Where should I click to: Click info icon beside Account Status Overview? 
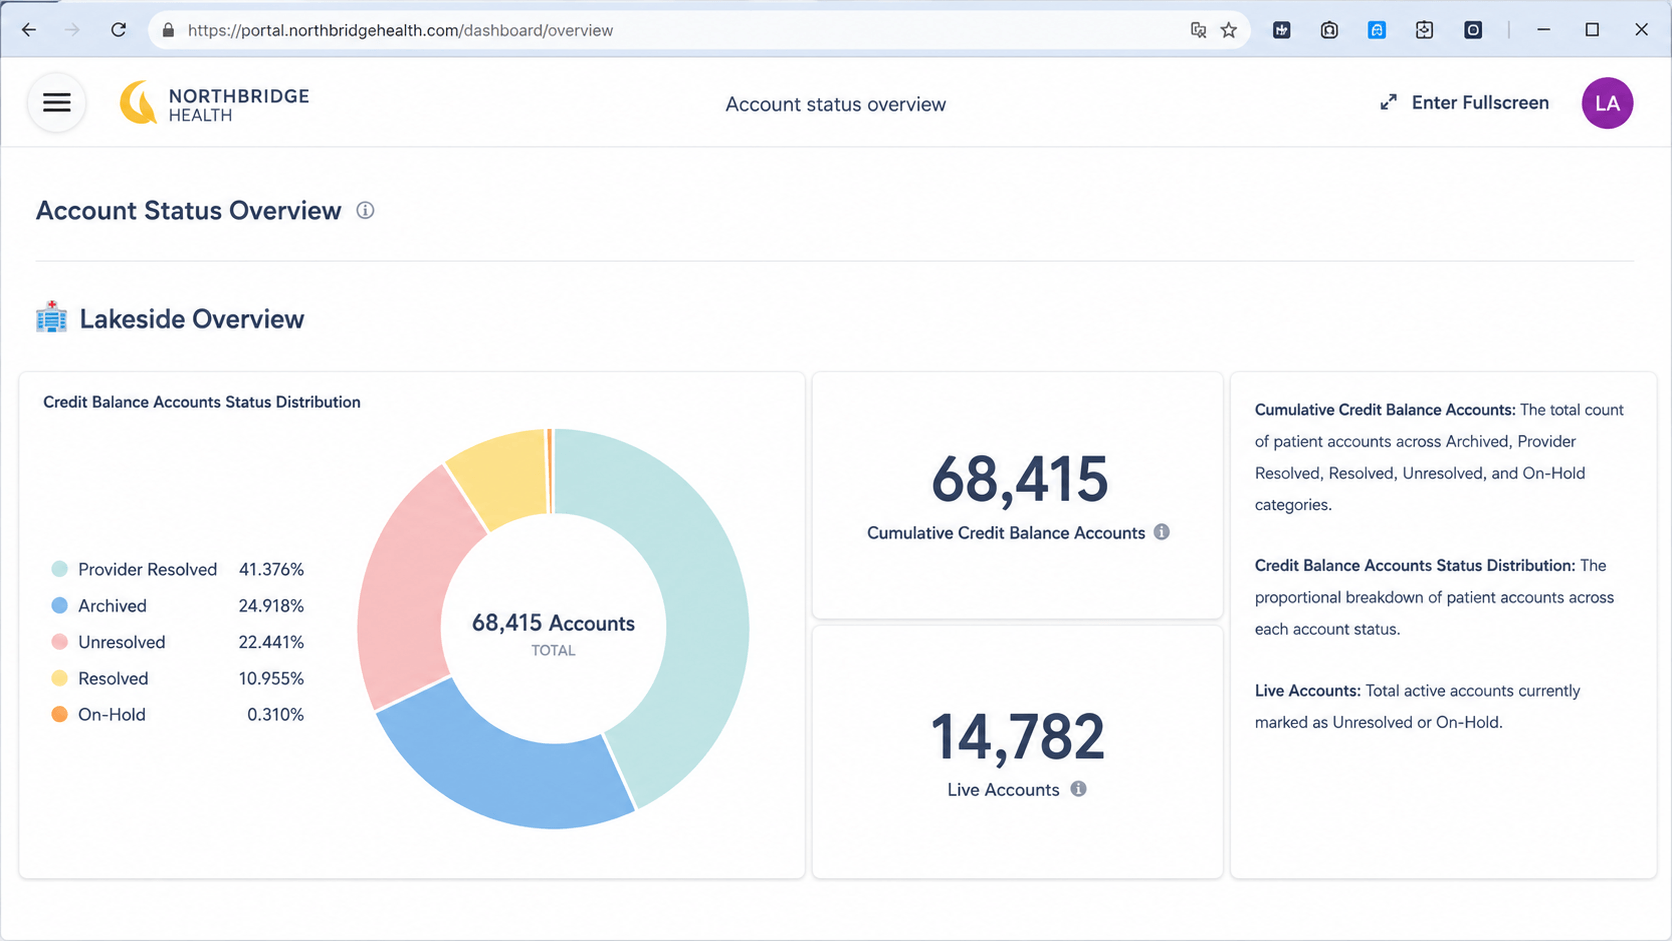365,210
